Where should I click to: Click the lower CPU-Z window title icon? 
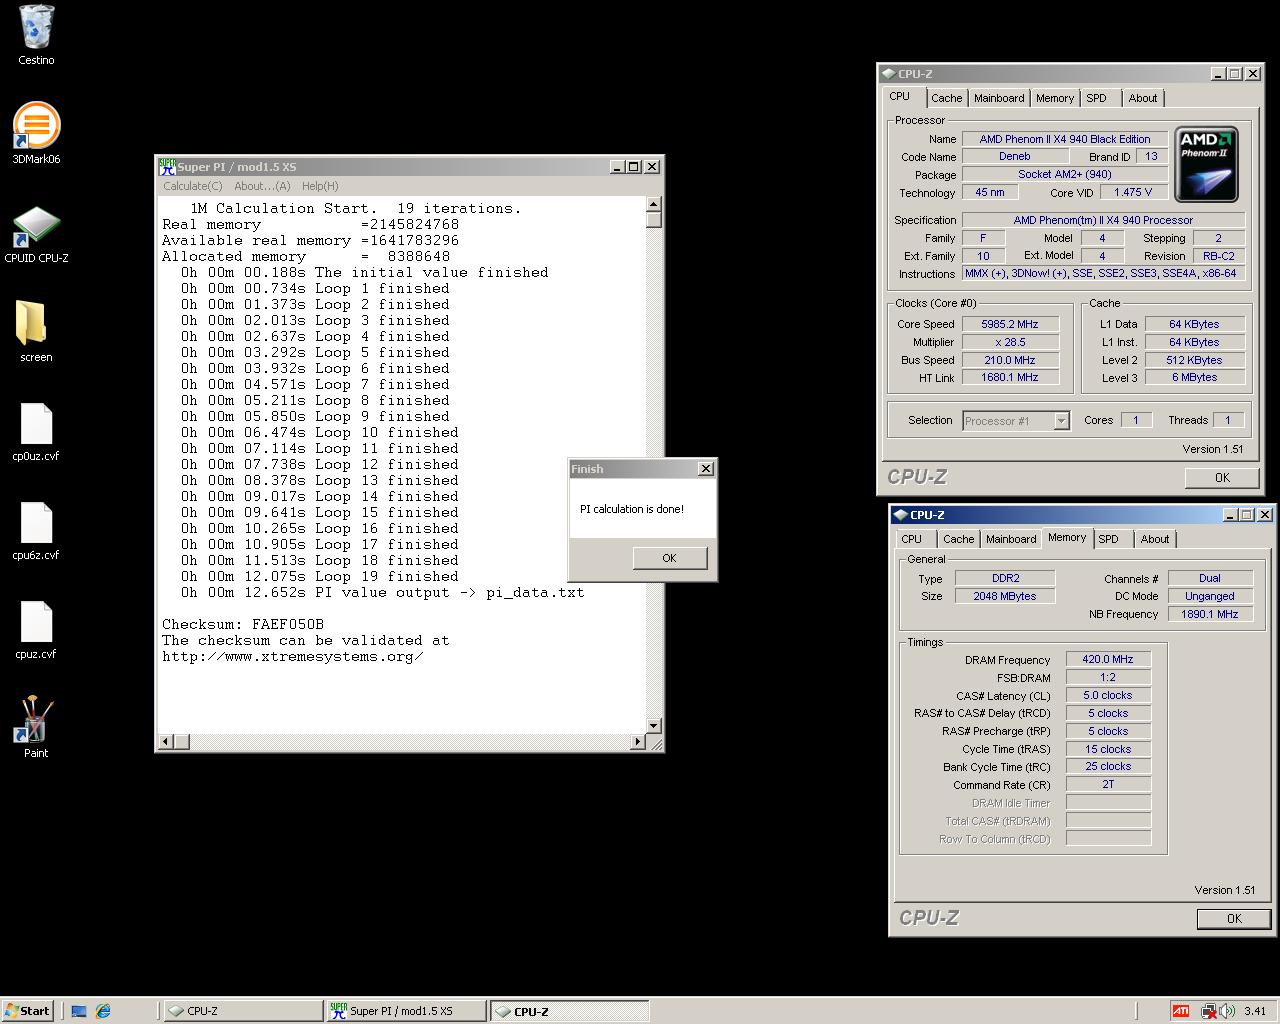(900, 515)
